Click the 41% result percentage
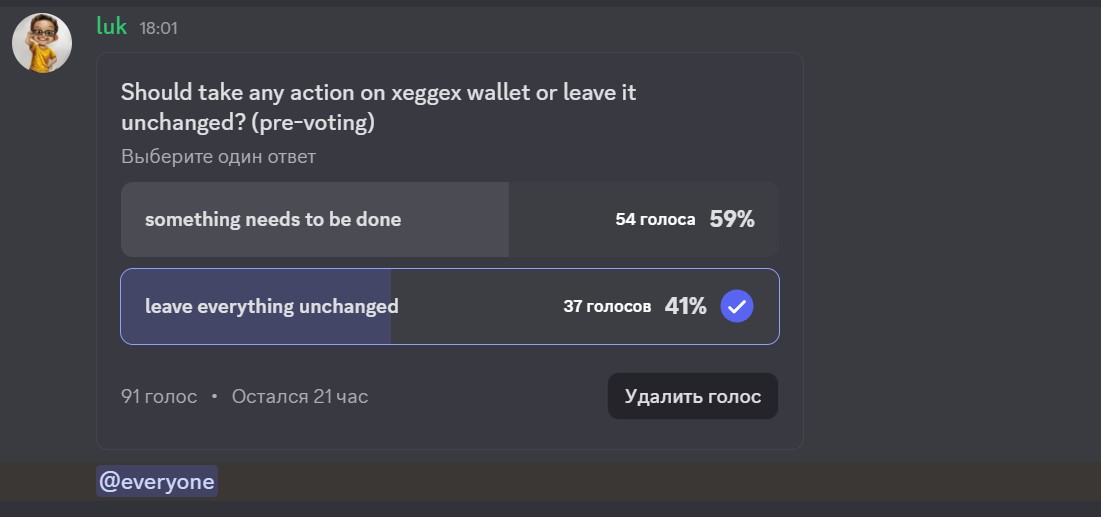This screenshot has width=1101, height=517. (x=686, y=306)
